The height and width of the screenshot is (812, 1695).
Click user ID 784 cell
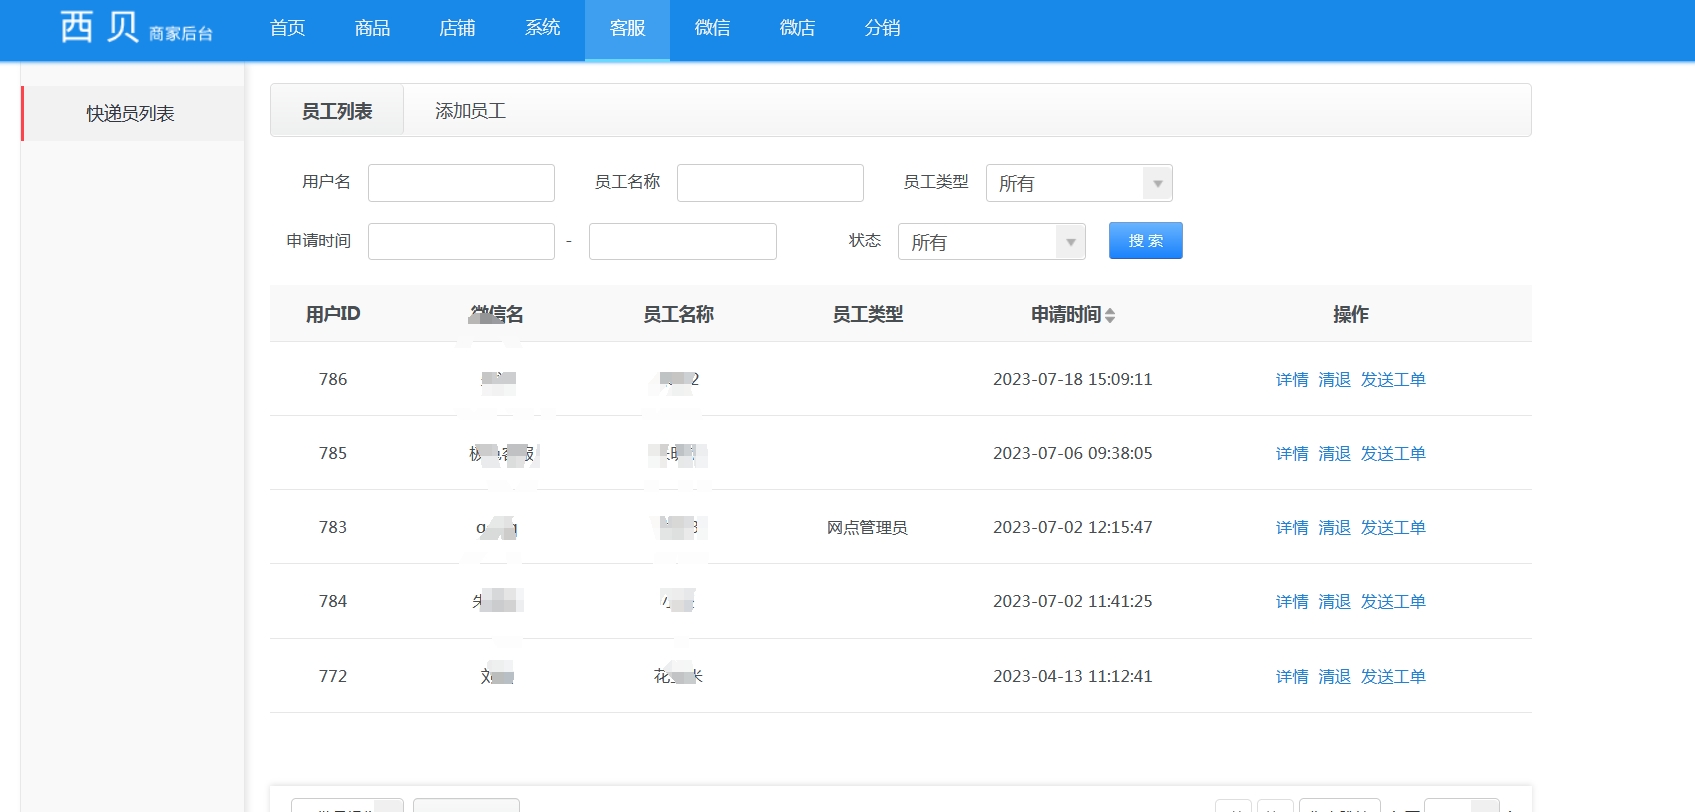click(333, 601)
